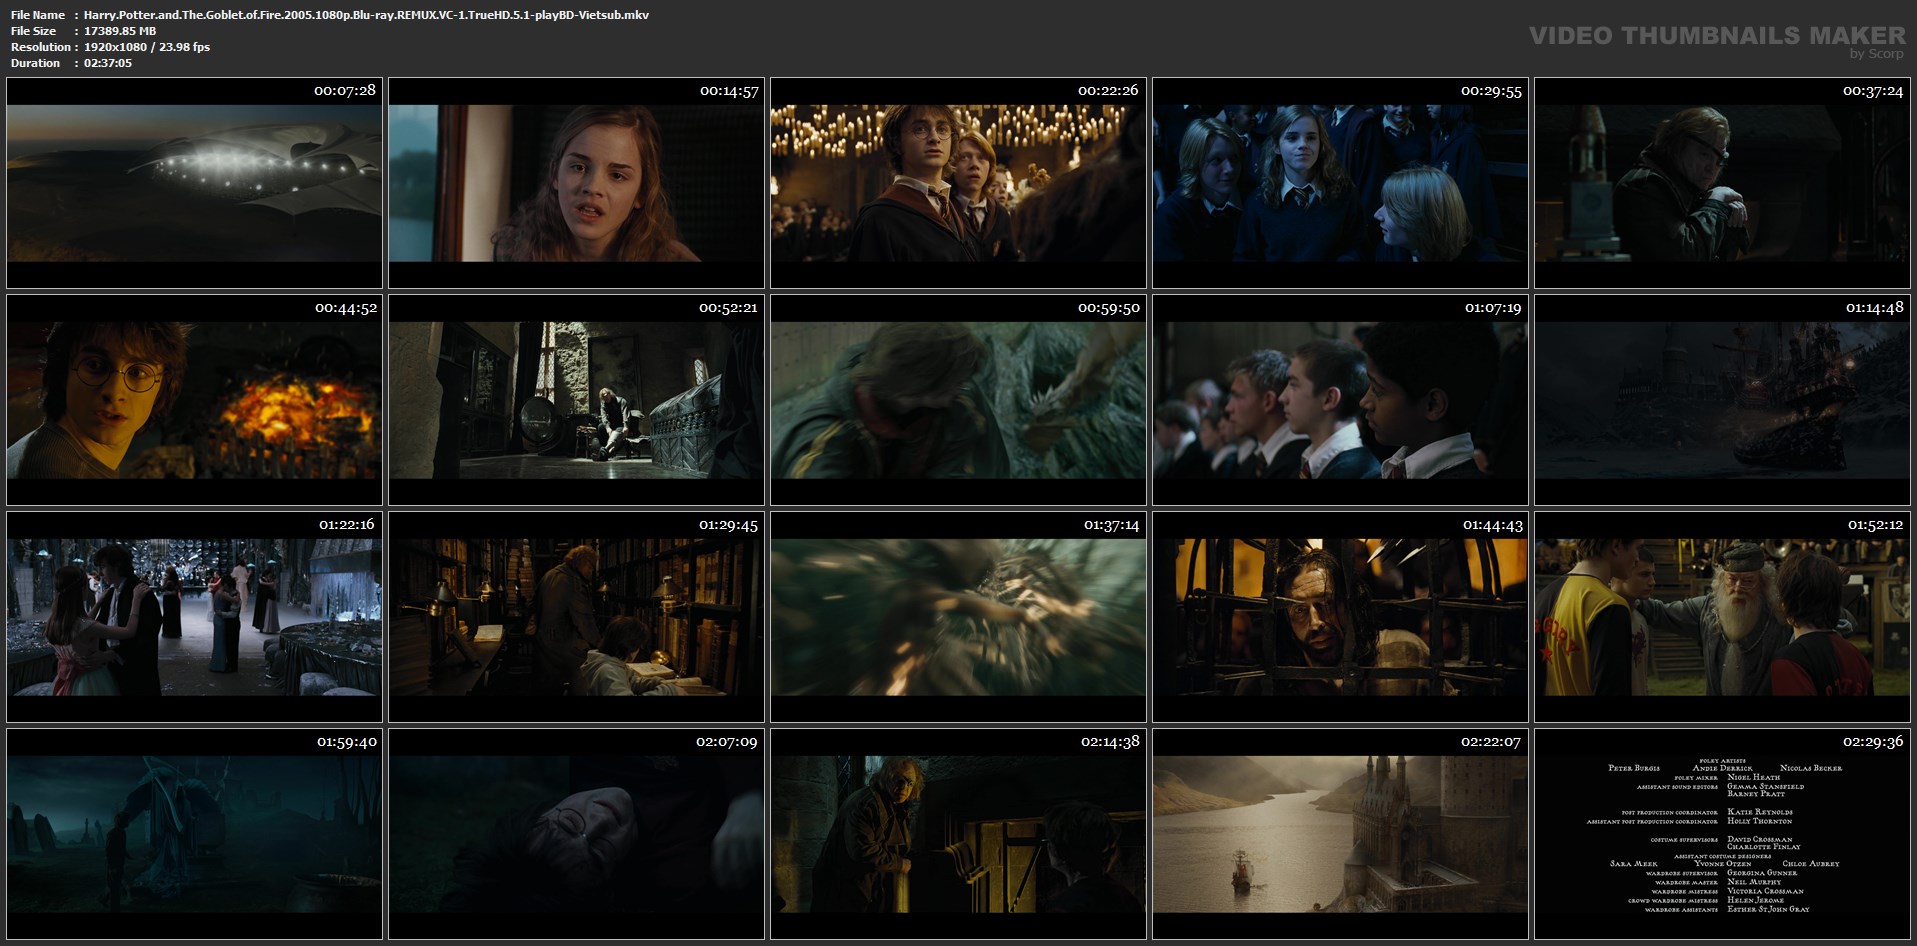This screenshot has width=1917, height=946.
Task: Click the timestamp text 01:07:19
Action: pos(1493,307)
